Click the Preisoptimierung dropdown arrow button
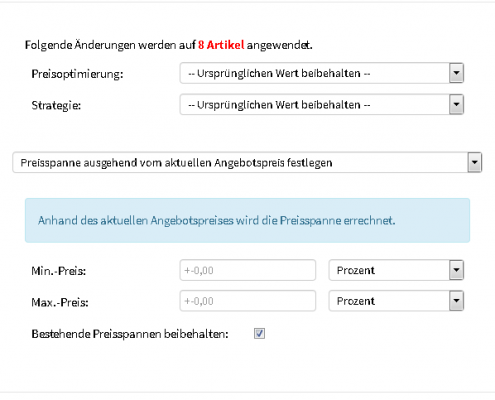This screenshot has height=400, width=495. tap(456, 73)
